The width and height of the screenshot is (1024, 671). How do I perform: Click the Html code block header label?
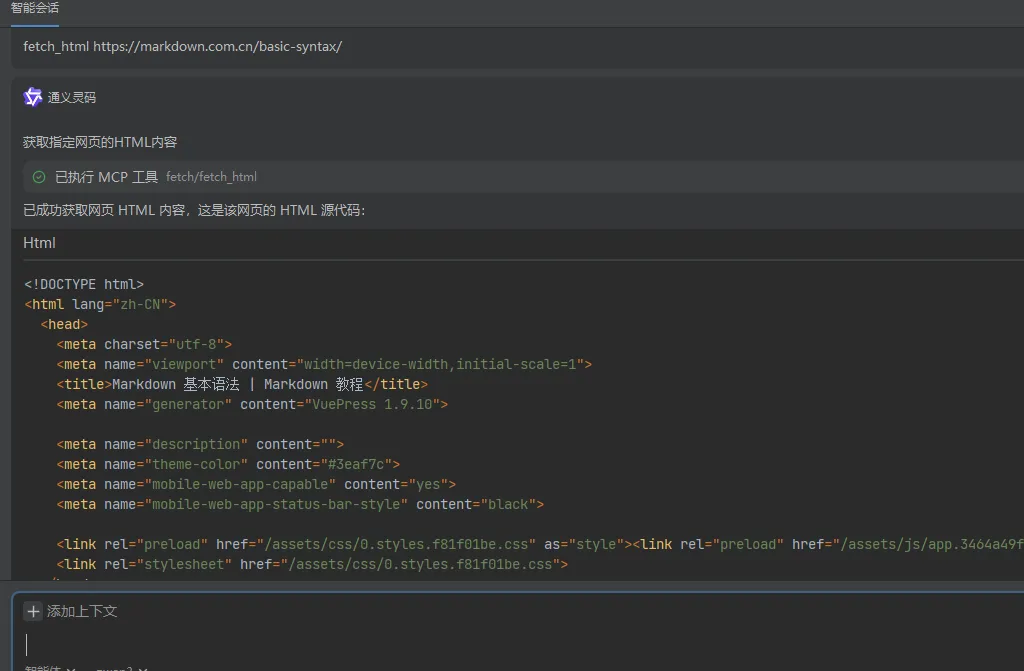39,243
